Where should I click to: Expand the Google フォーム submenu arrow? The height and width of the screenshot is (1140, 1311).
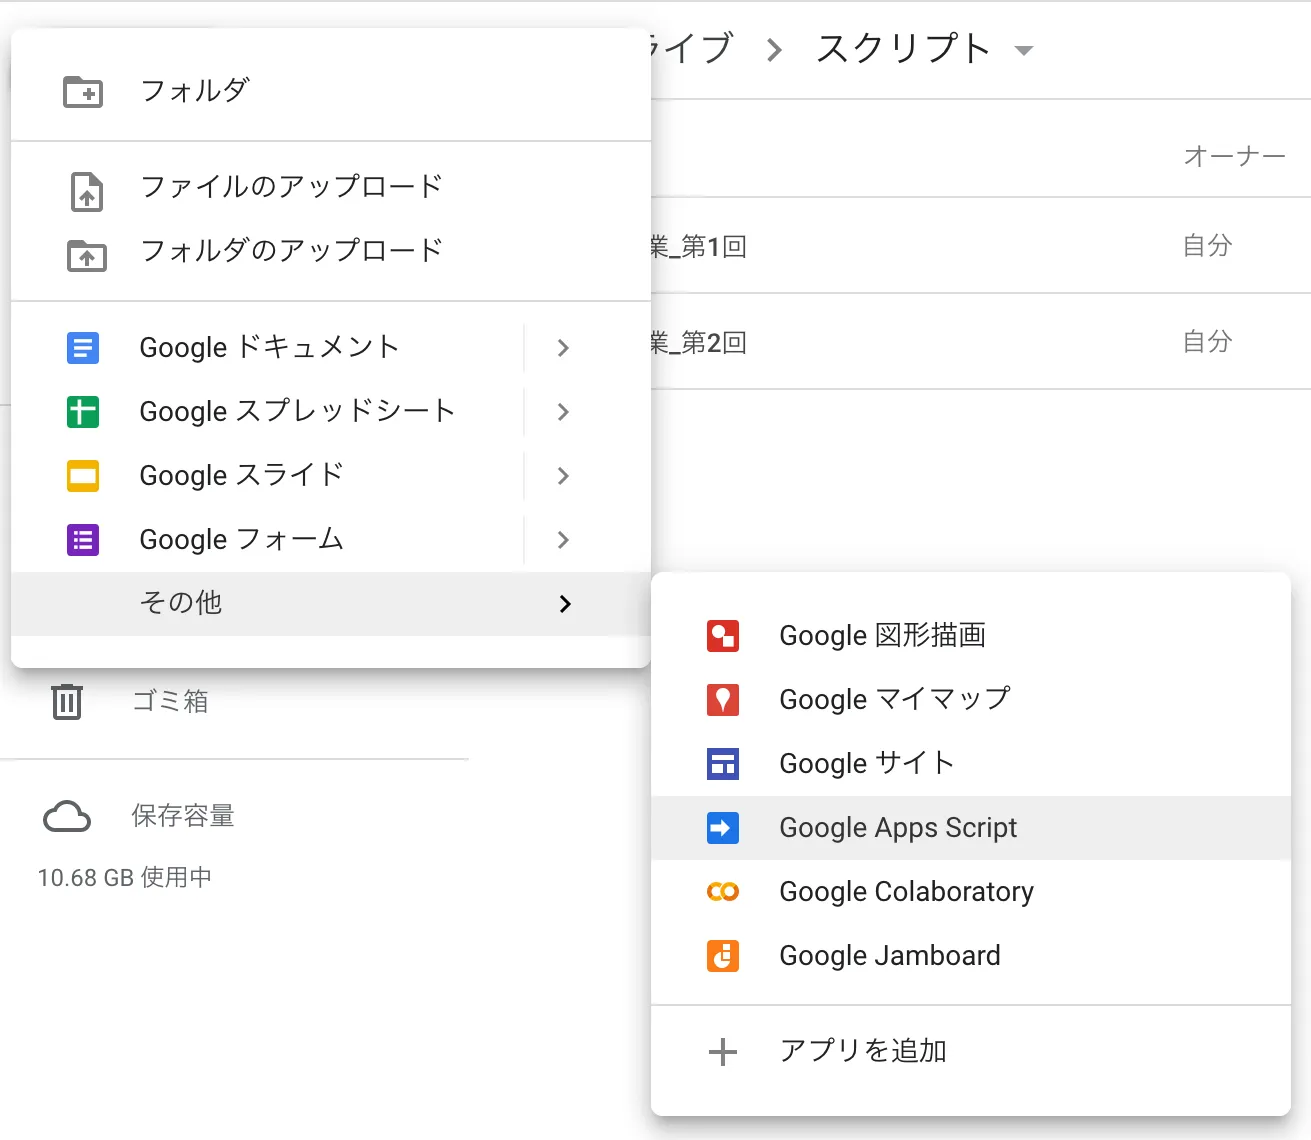click(x=563, y=540)
